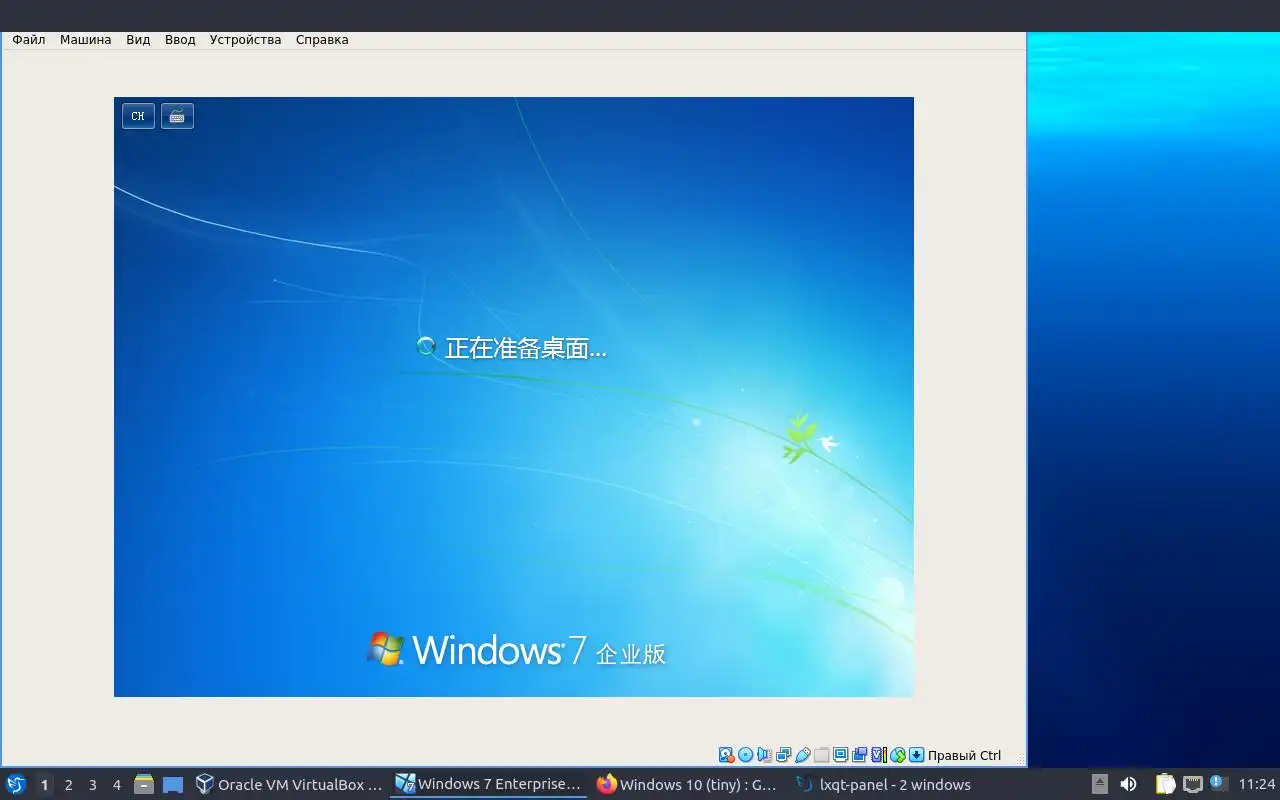Click the recording status indicator
The height and width of the screenshot is (800, 1280).
click(x=859, y=755)
